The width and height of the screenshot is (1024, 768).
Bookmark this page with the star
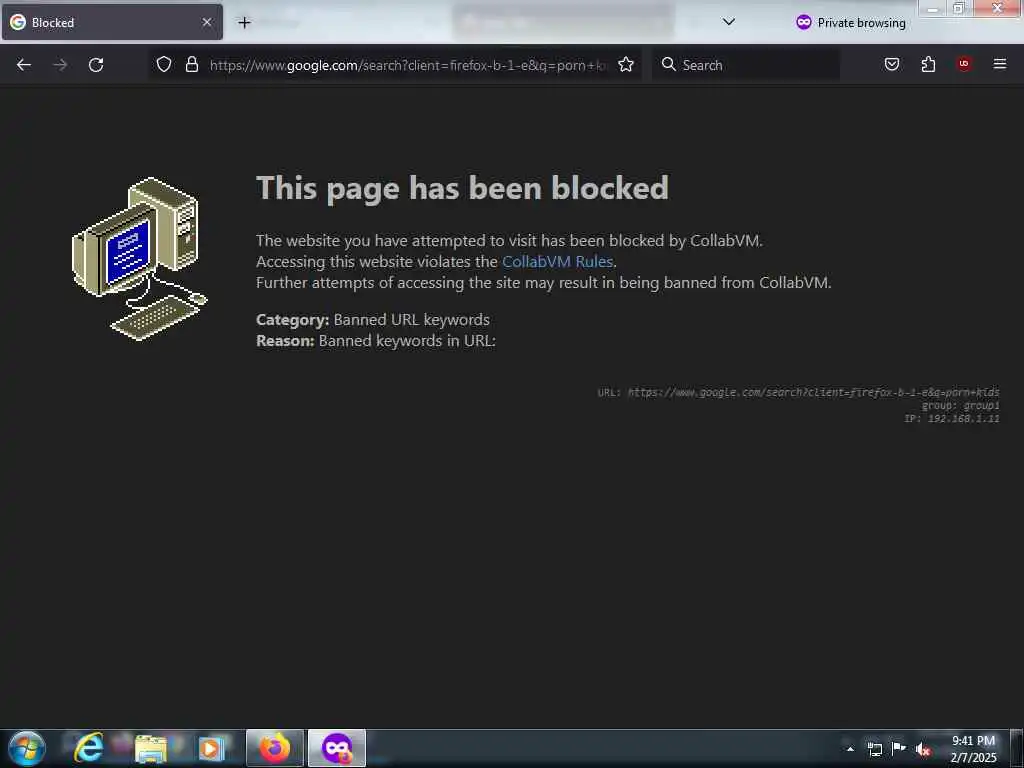(x=626, y=64)
